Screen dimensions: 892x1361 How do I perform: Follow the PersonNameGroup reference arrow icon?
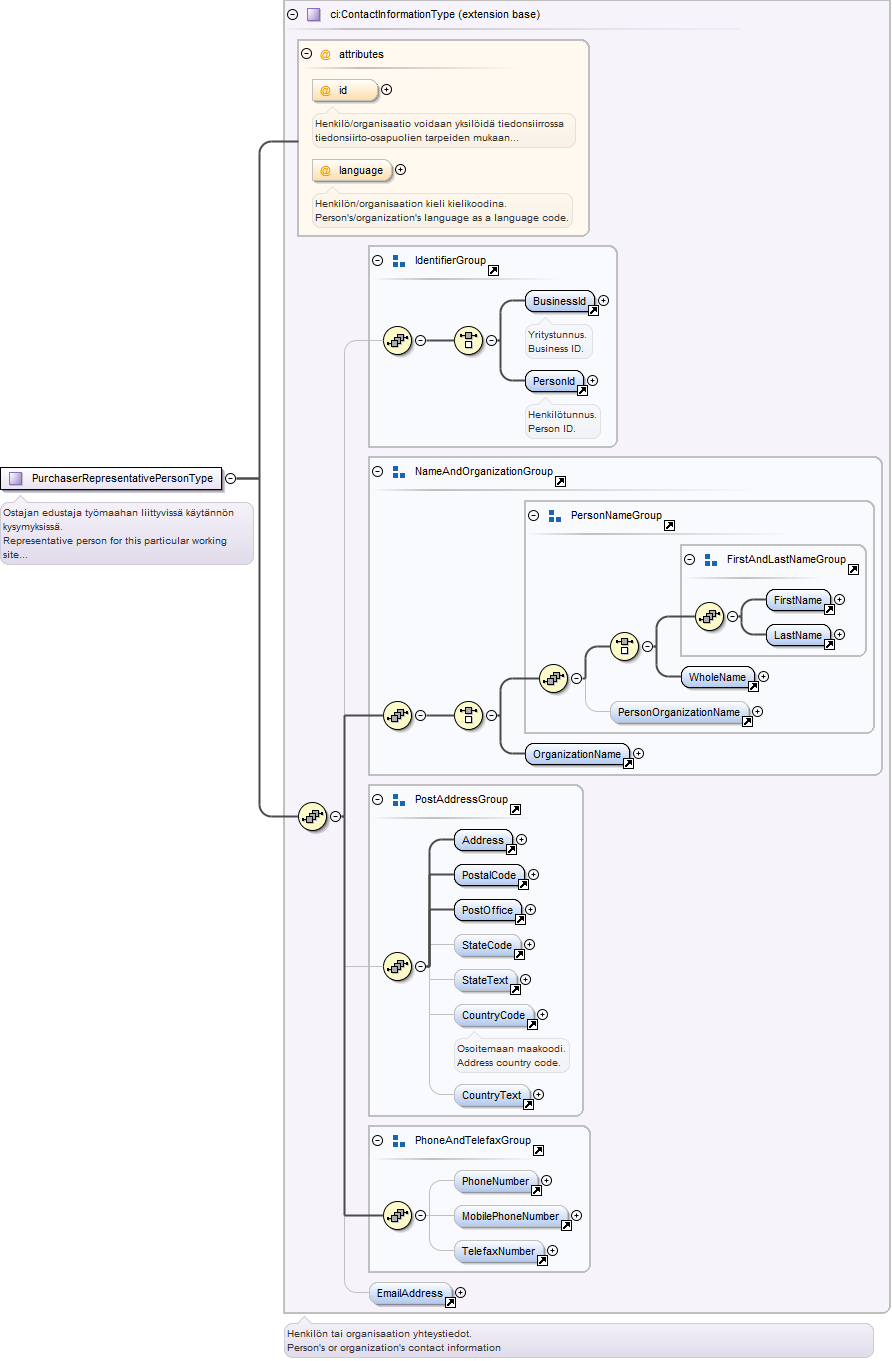click(669, 526)
